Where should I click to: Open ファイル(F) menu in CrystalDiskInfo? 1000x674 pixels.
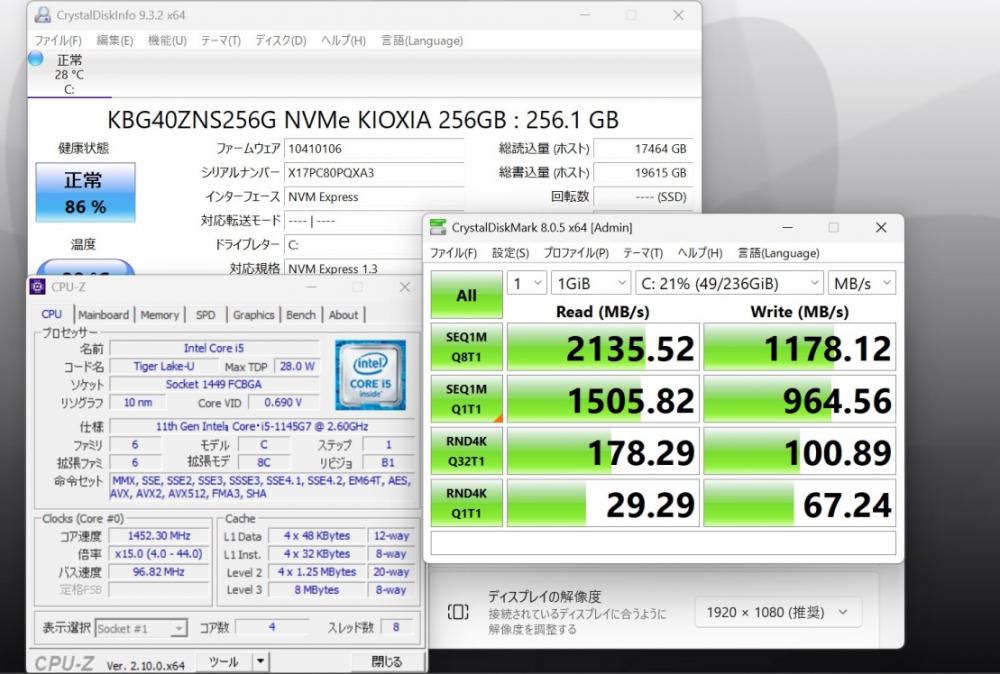tap(58, 40)
